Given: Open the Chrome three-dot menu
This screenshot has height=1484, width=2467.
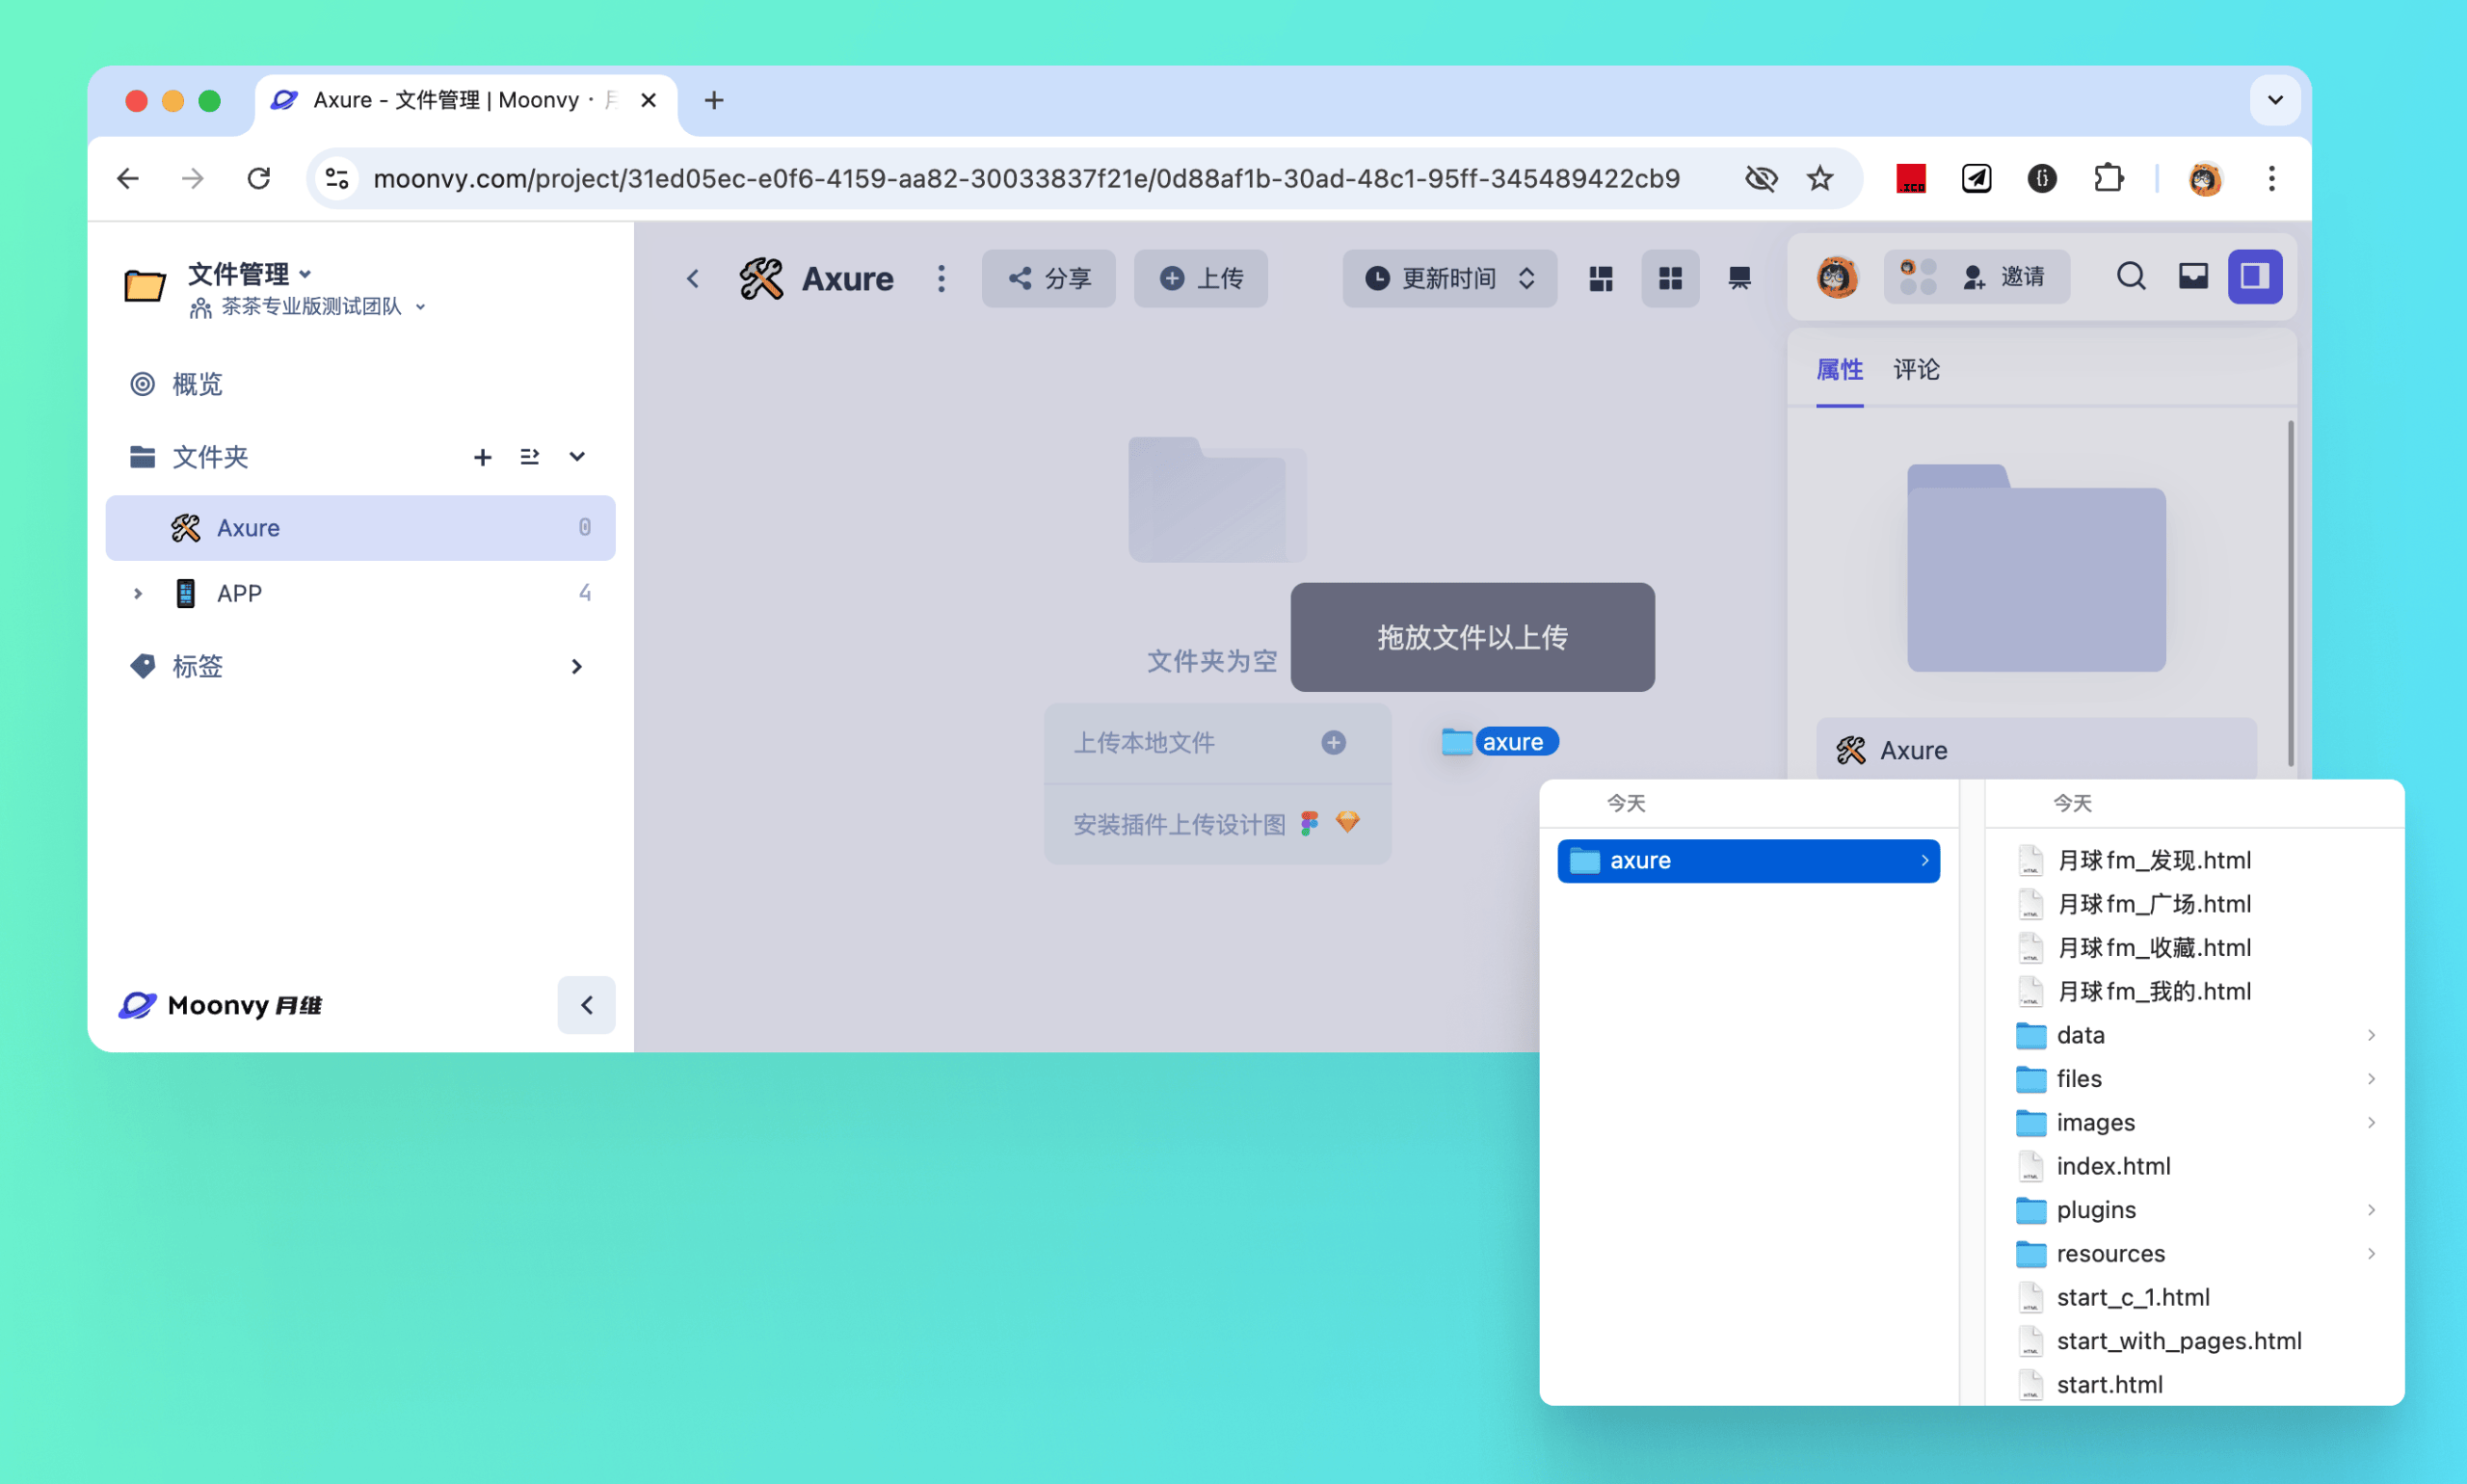Looking at the screenshot, I should click(x=2271, y=179).
